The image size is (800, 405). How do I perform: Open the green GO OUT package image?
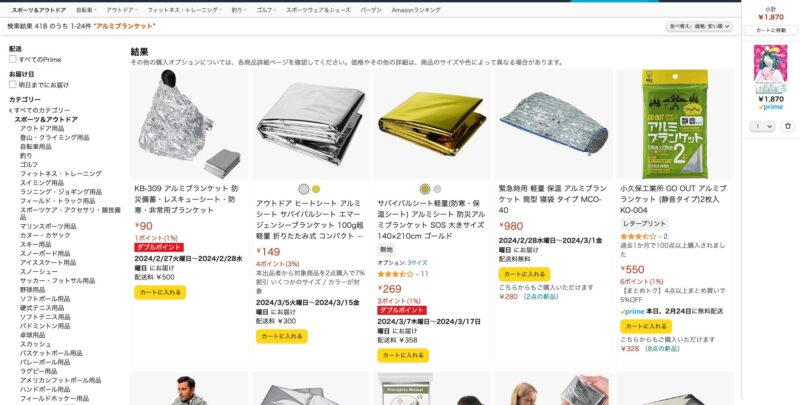[x=674, y=124]
